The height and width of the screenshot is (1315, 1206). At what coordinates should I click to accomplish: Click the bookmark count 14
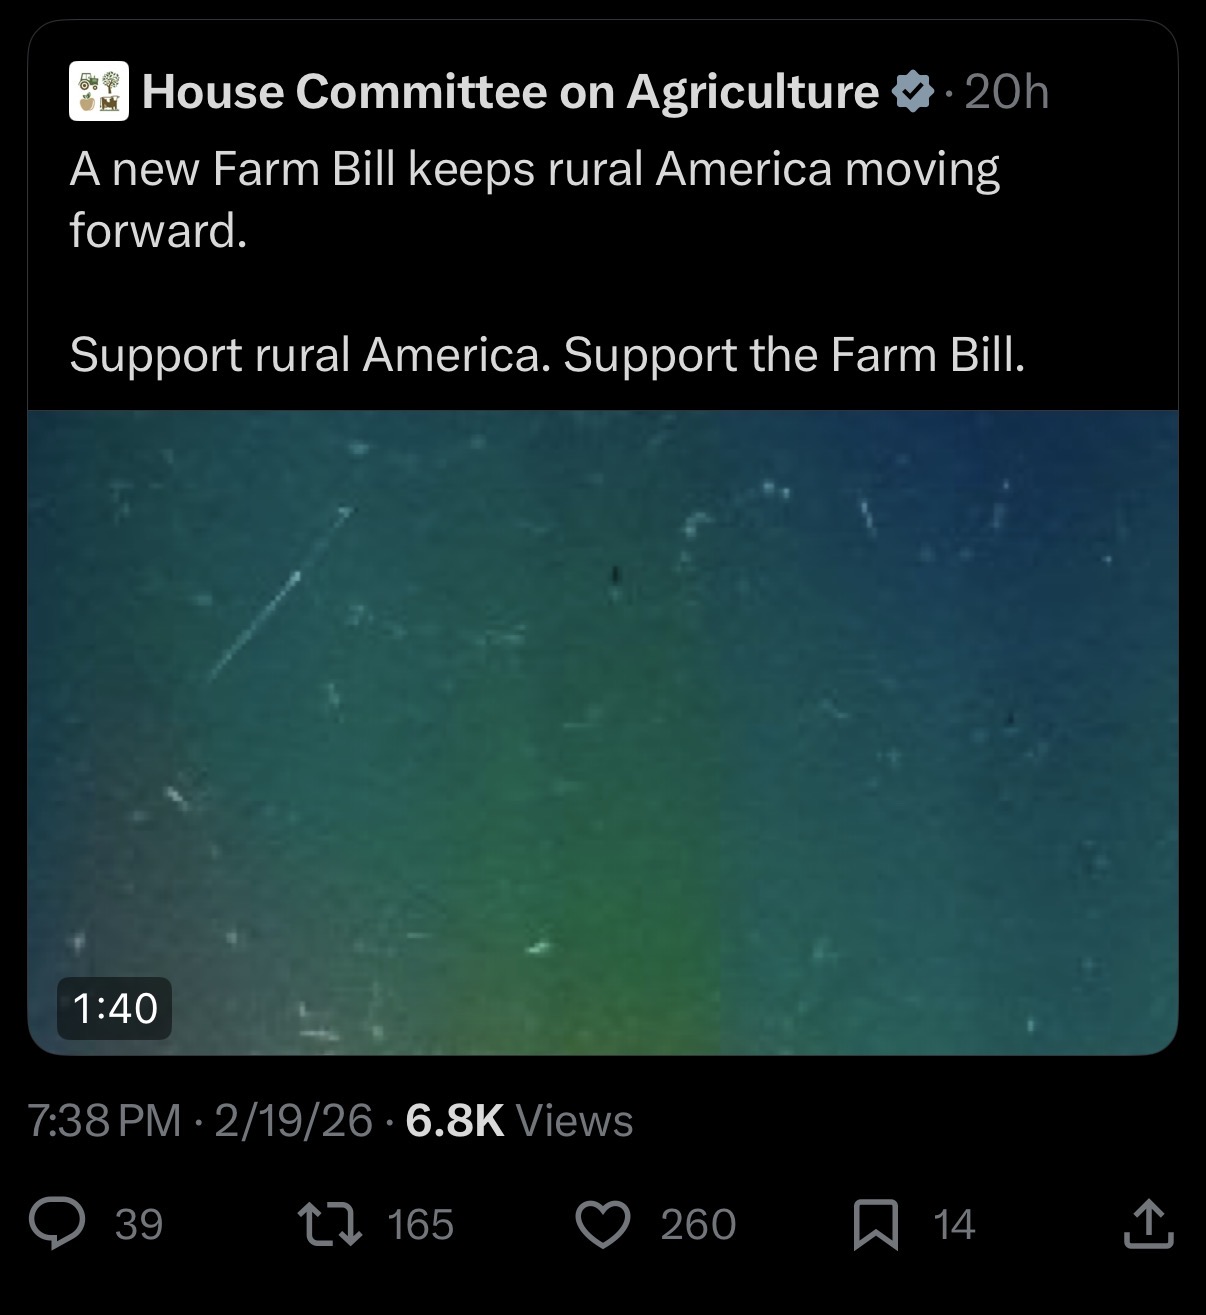pos(954,1224)
